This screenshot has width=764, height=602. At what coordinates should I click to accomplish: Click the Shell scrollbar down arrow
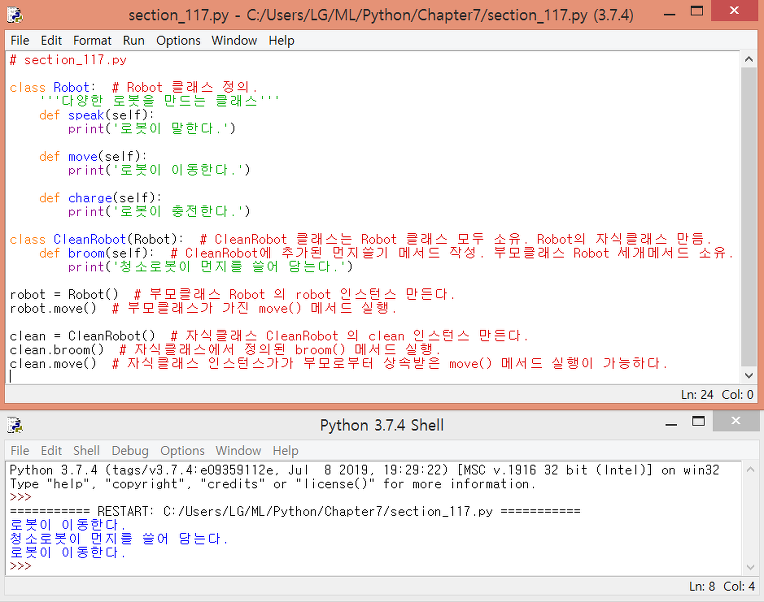(x=750, y=567)
